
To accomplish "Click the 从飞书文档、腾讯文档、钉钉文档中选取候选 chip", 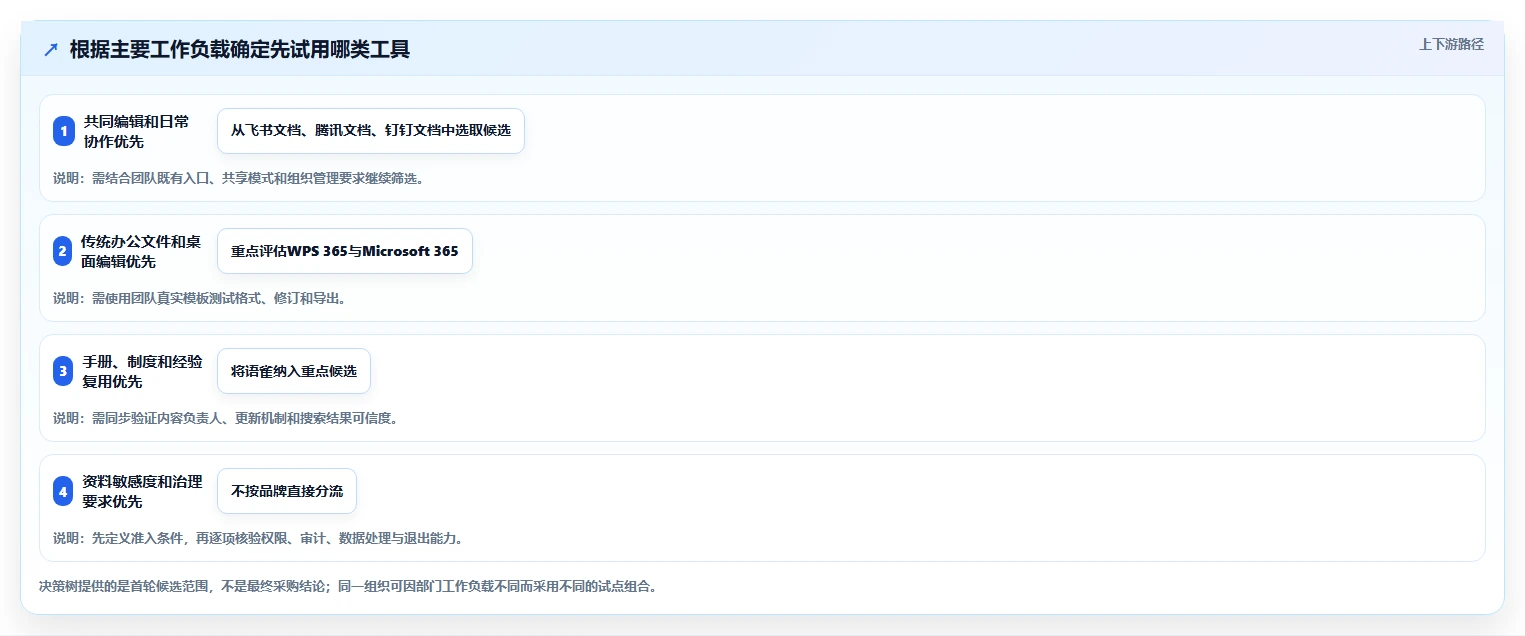I will click(x=371, y=131).
